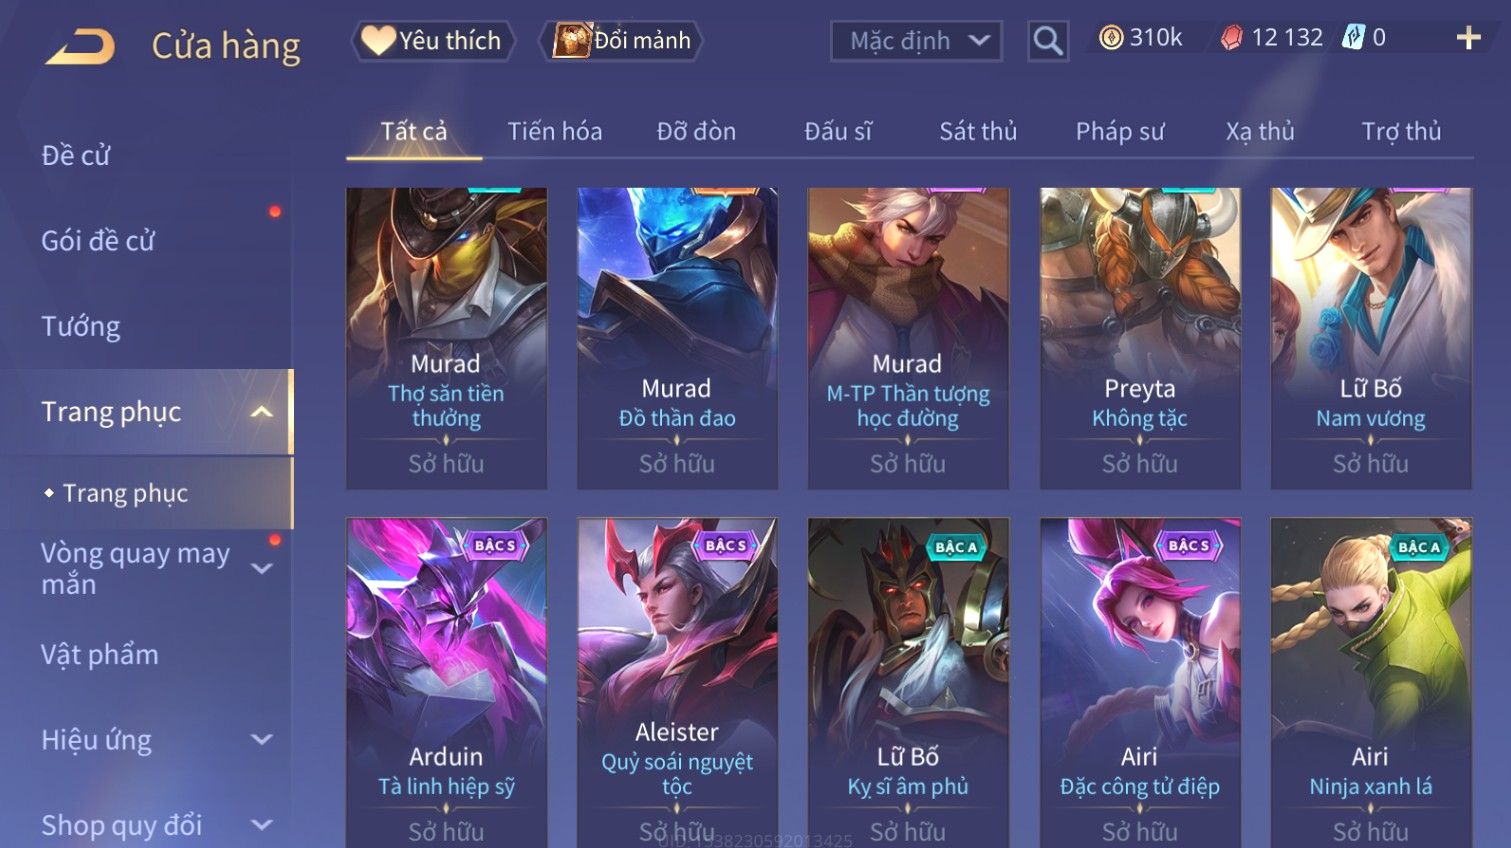Collapse the Trang phục sidebar section

pyautogui.click(x=261, y=412)
